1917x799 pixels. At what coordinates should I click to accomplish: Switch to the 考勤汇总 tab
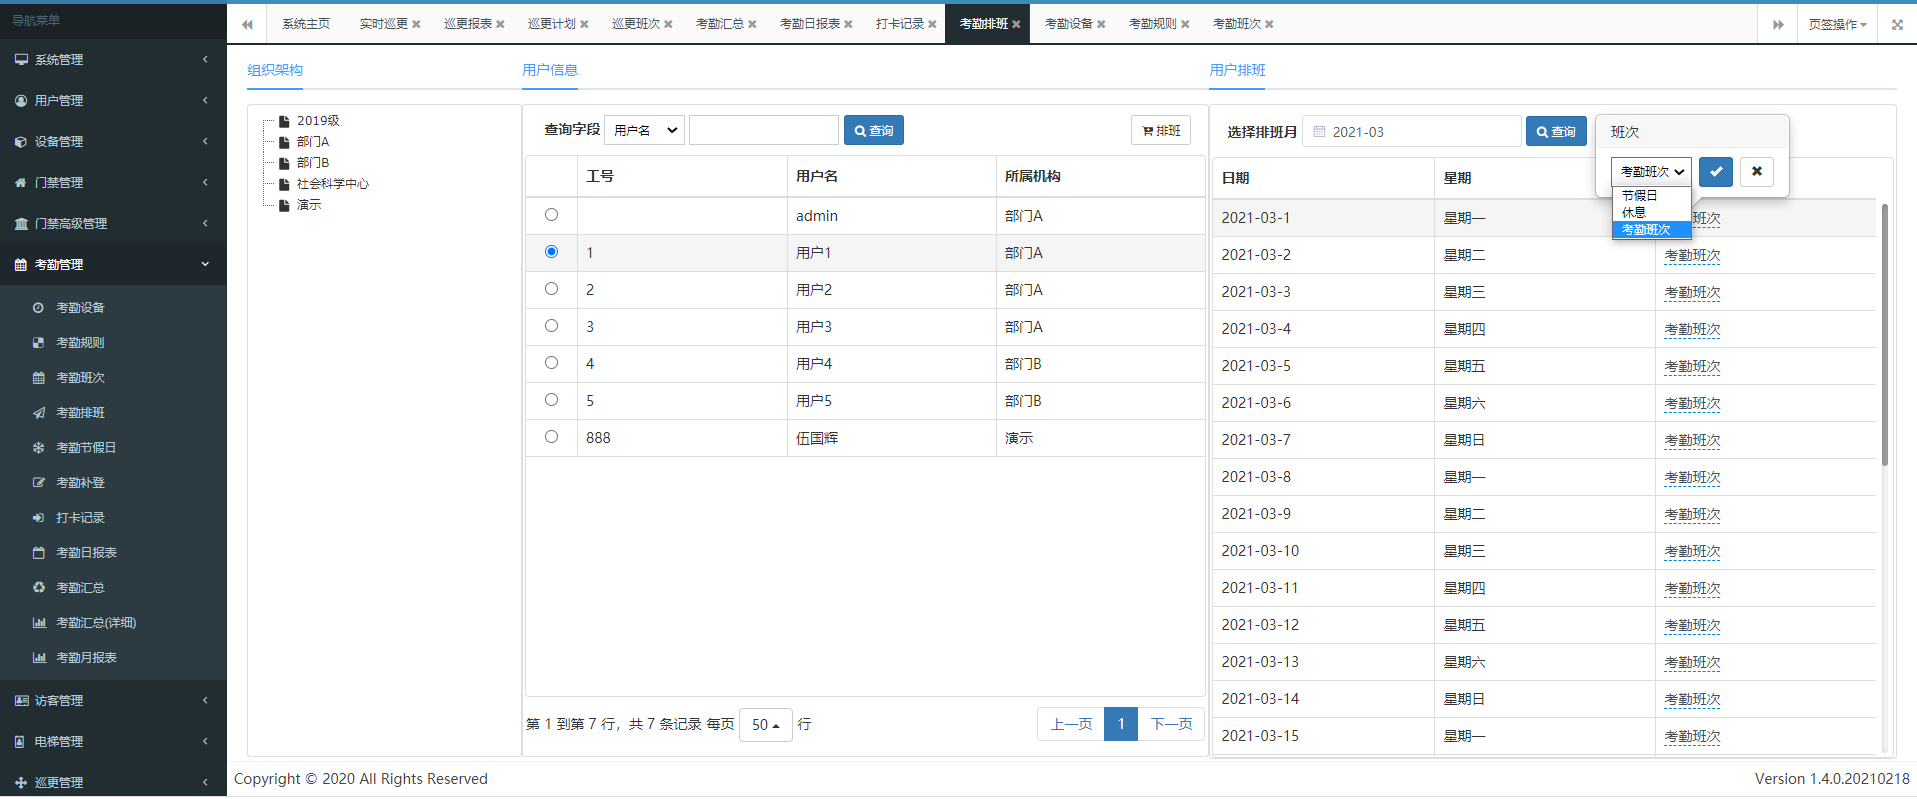[719, 24]
